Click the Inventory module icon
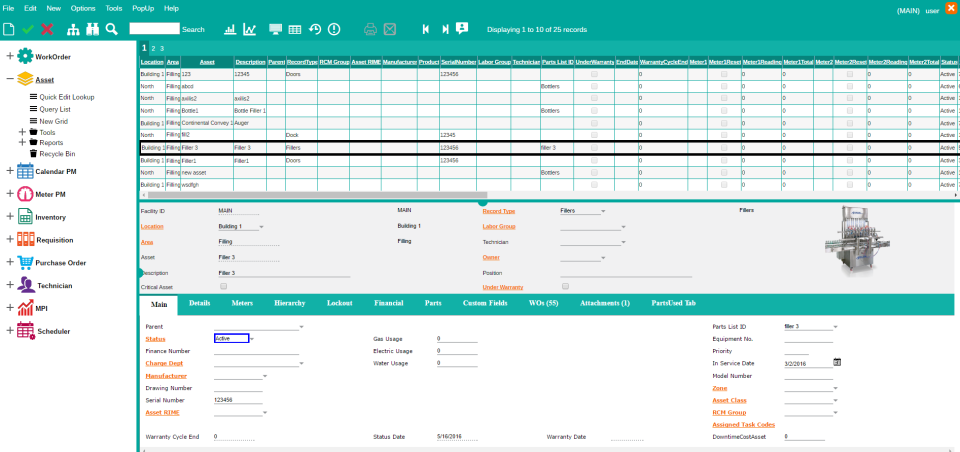Screen dimensions: 960x452 point(25,216)
